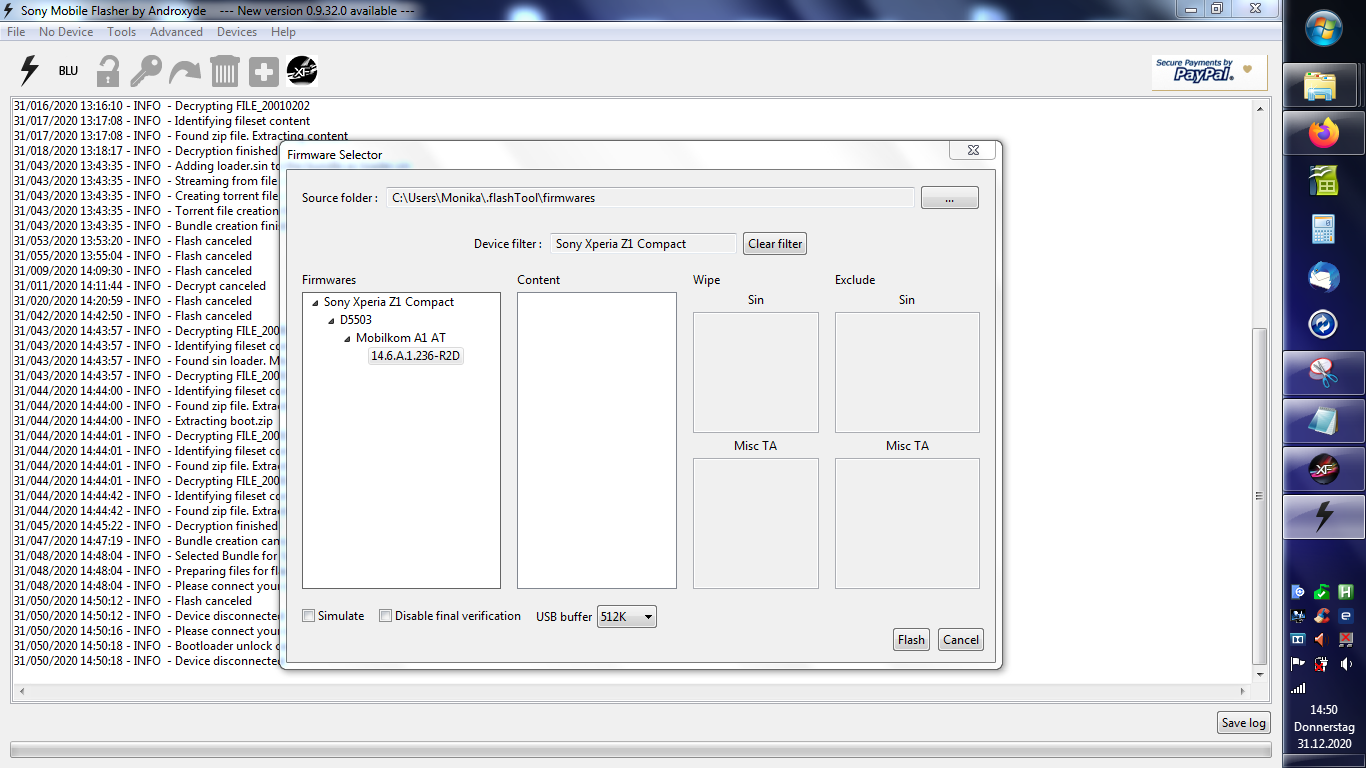Viewport: 1366px width, 768px height.
Task: Click the XperiFirm XF toolbar icon
Action: [302, 71]
